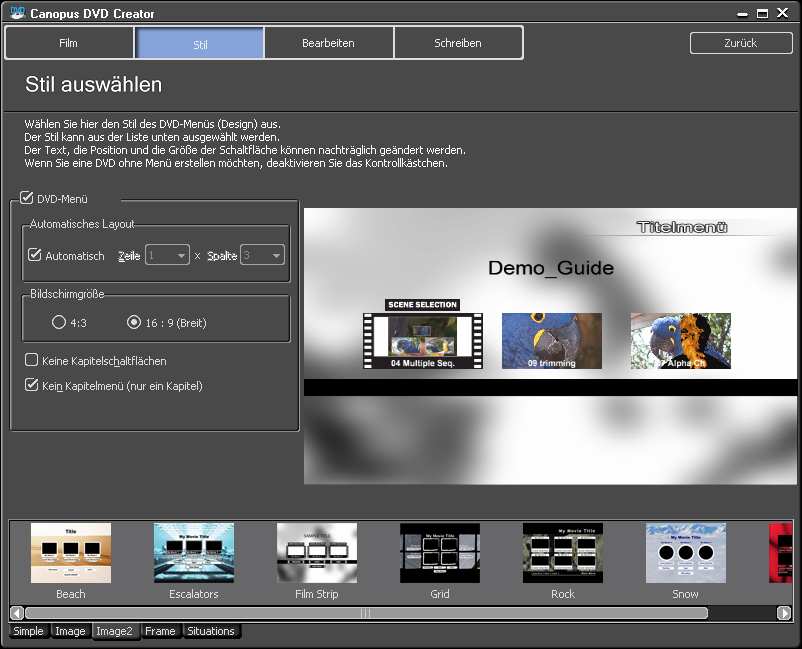Open the Spalte dropdown
The width and height of the screenshot is (802, 649).
262,256
